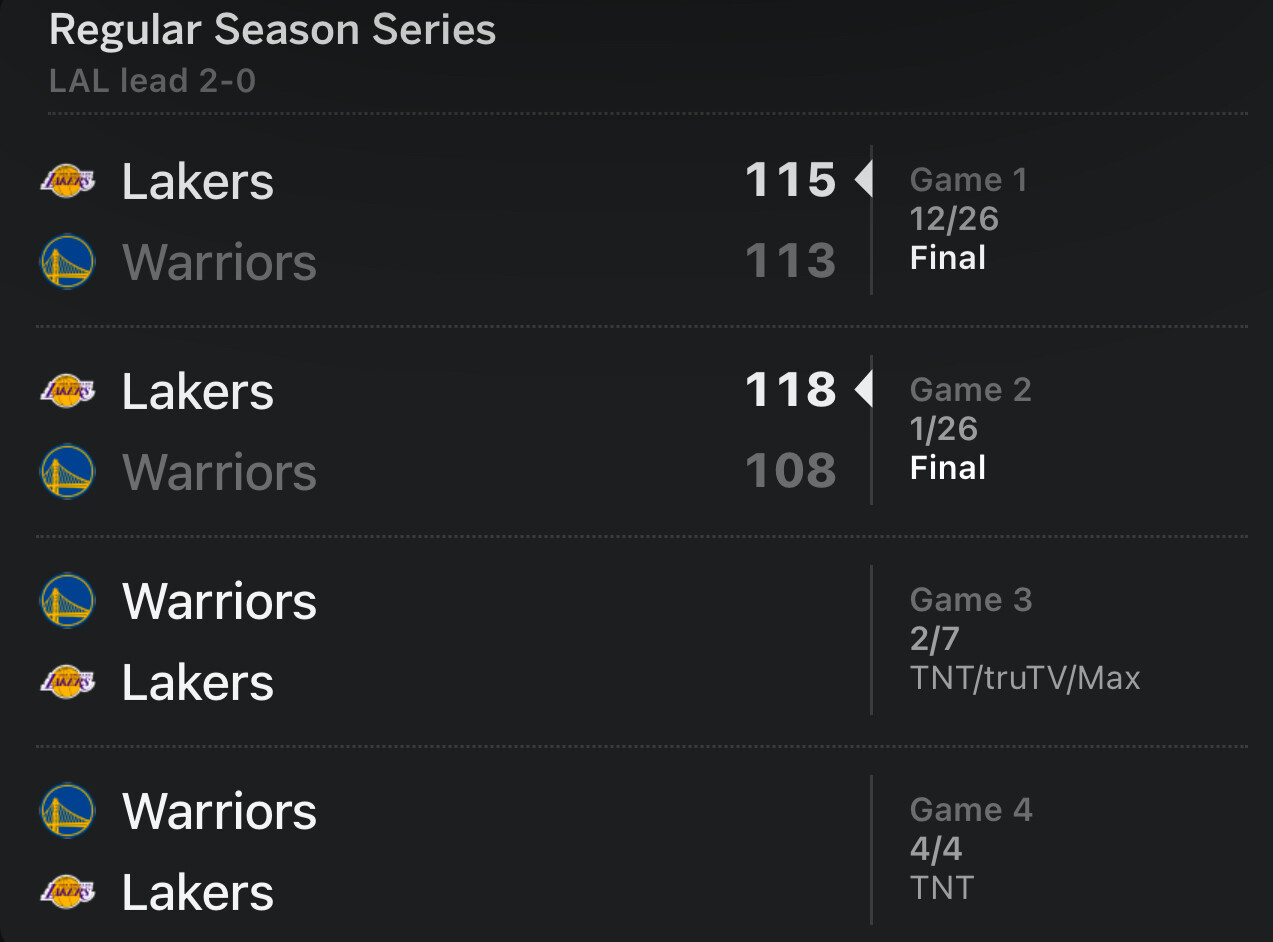Click the Lakers logo in Game 2
The width and height of the screenshot is (1273, 942).
[68, 391]
